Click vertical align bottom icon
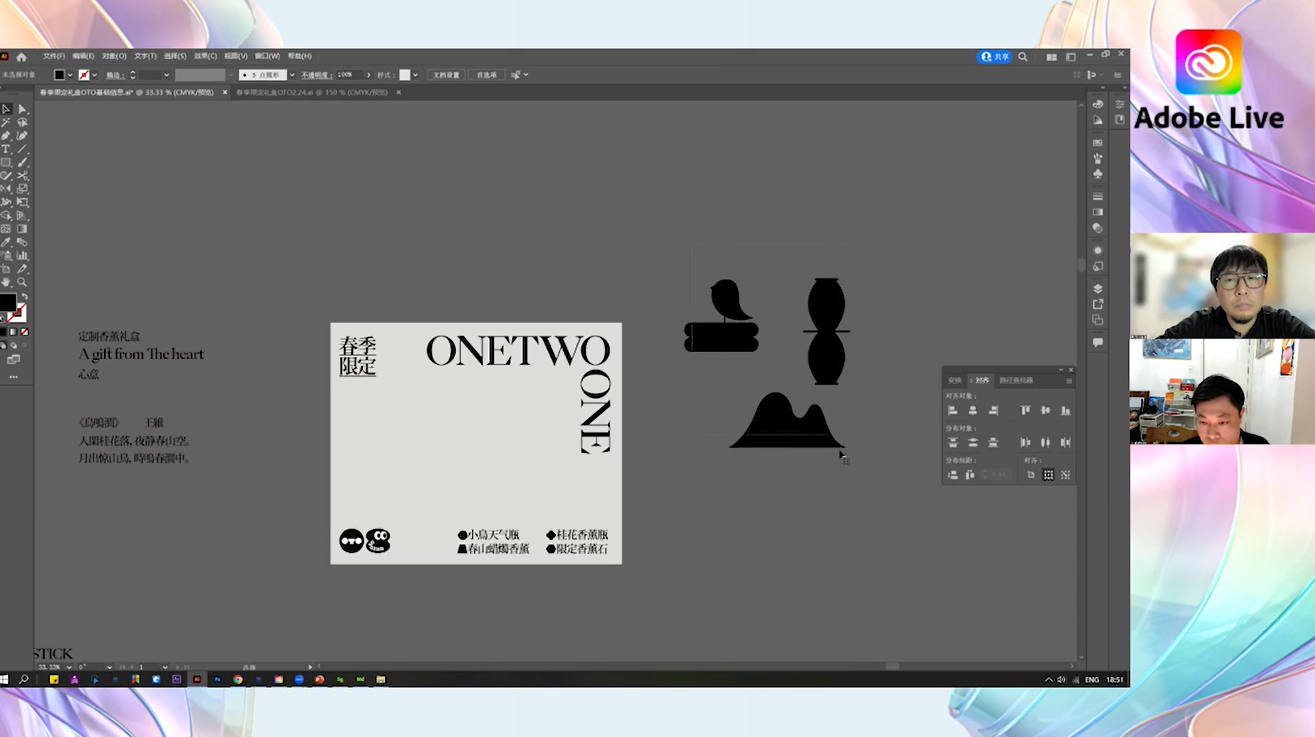This screenshot has height=737, width=1315. (x=1065, y=410)
